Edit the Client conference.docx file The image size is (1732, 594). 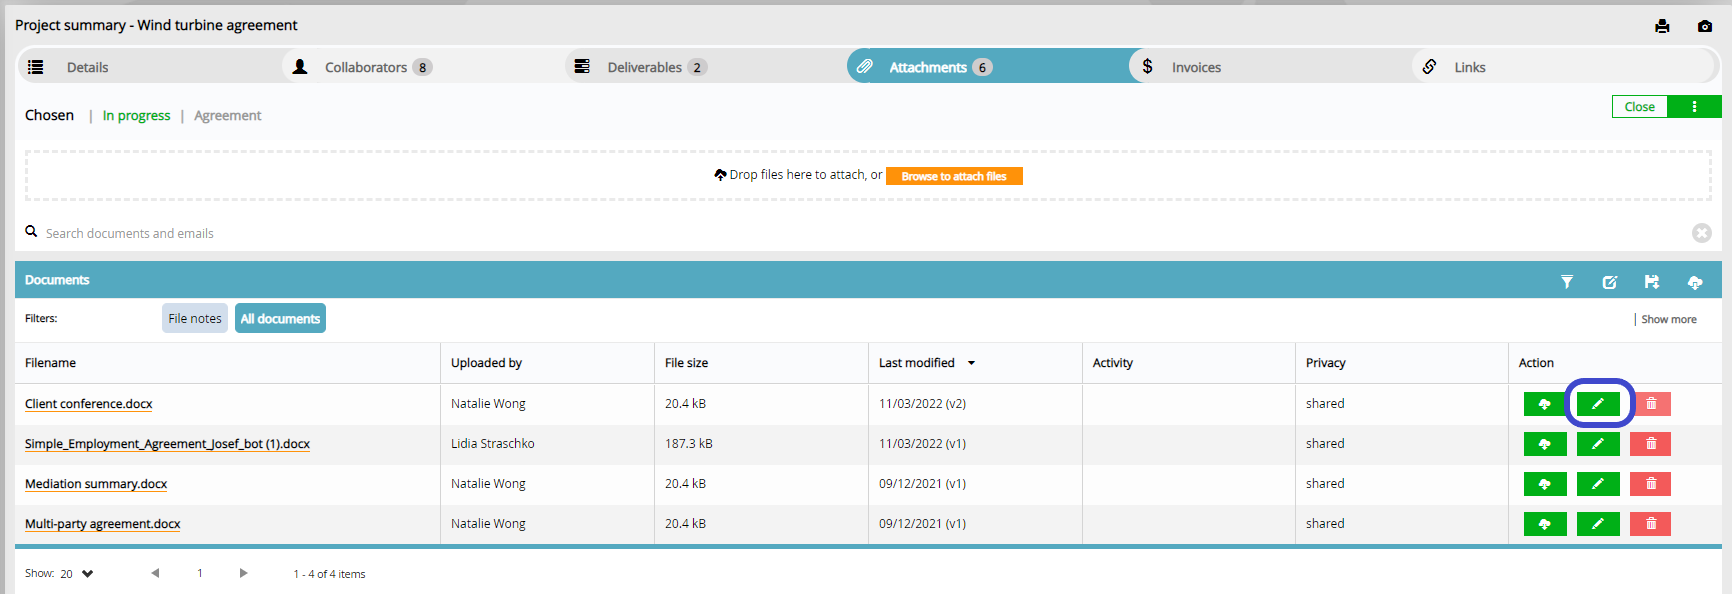(x=1598, y=404)
